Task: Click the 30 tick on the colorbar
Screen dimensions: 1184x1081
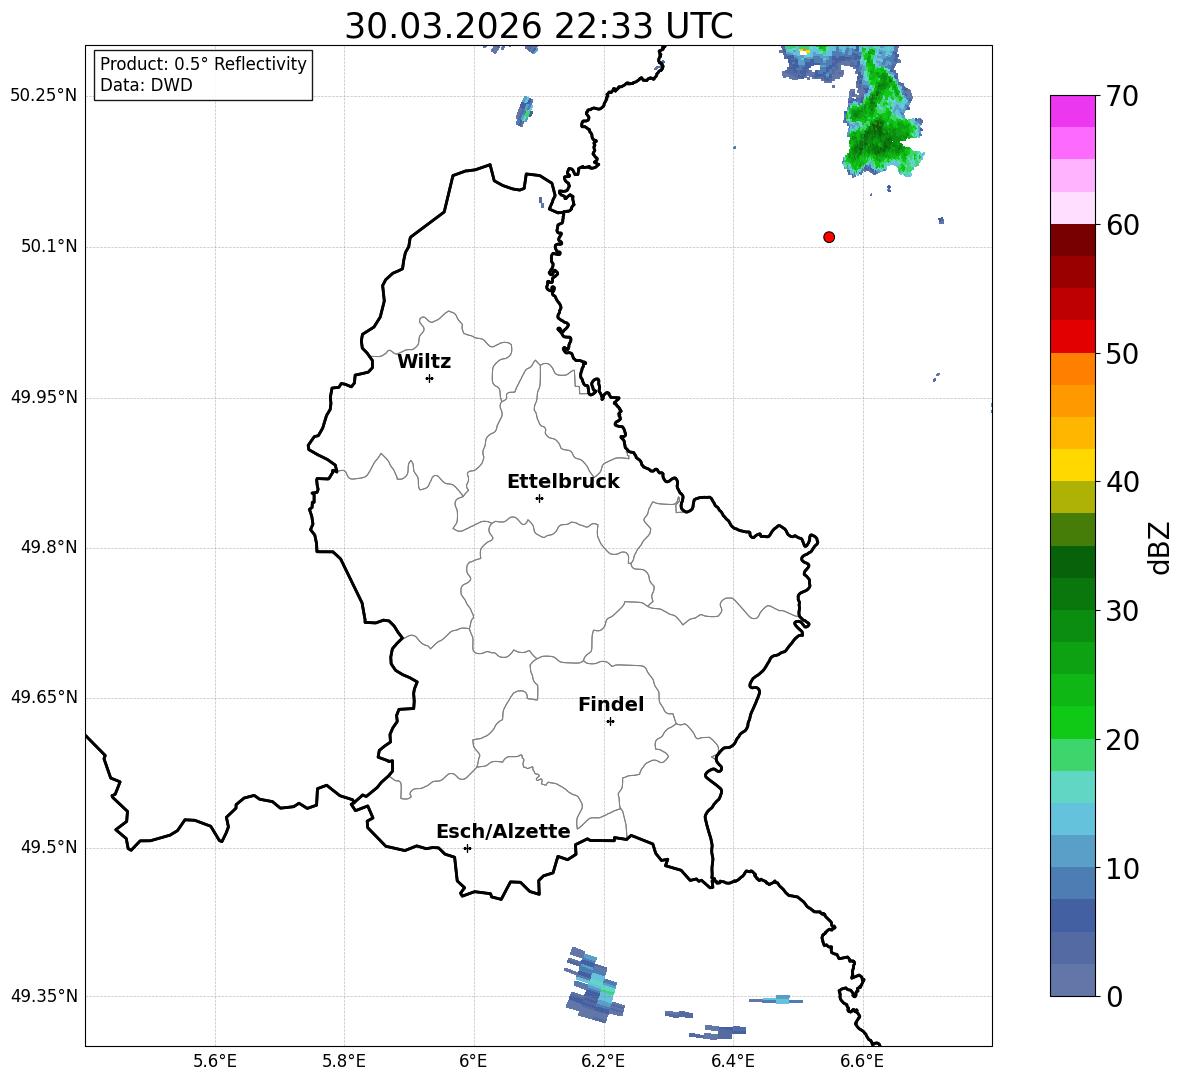Action: pyautogui.click(x=1121, y=611)
